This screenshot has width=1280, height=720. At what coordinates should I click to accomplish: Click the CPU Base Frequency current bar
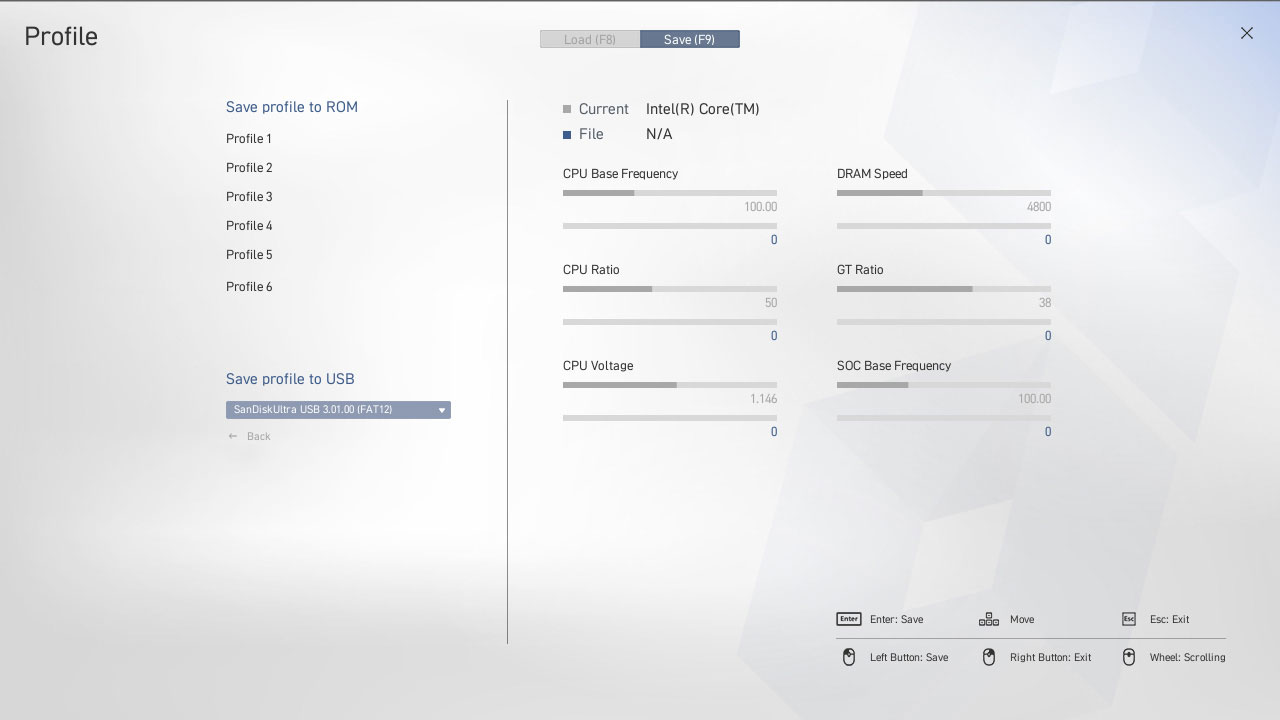[x=669, y=193]
